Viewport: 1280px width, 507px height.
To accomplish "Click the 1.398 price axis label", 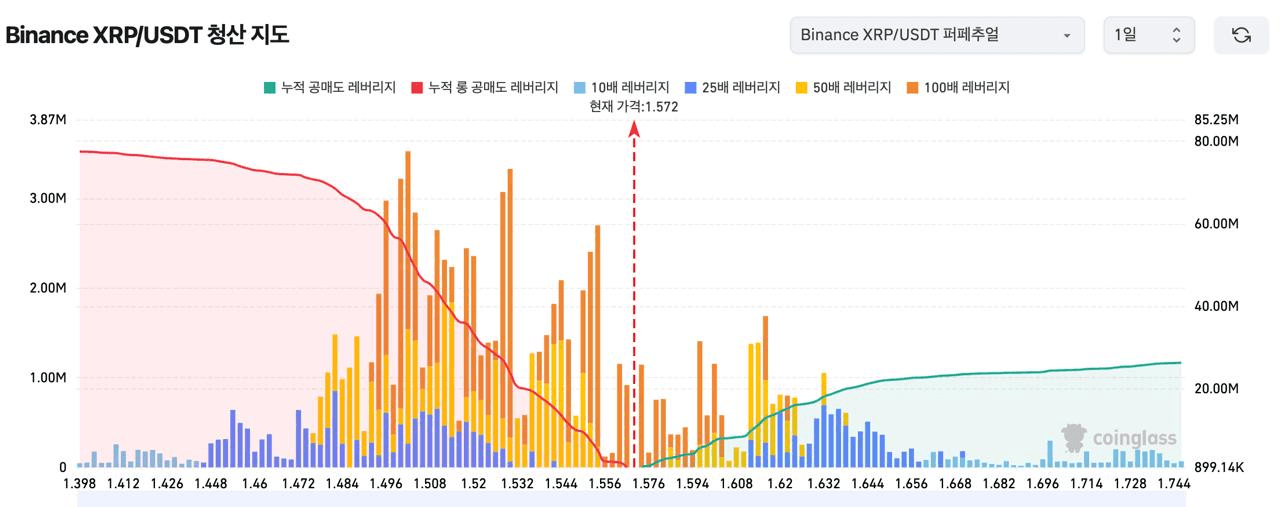I will (79, 484).
